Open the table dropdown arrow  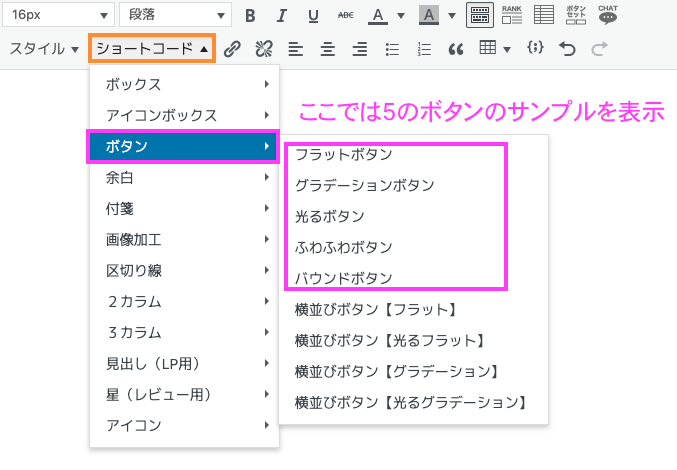pos(507,49)
